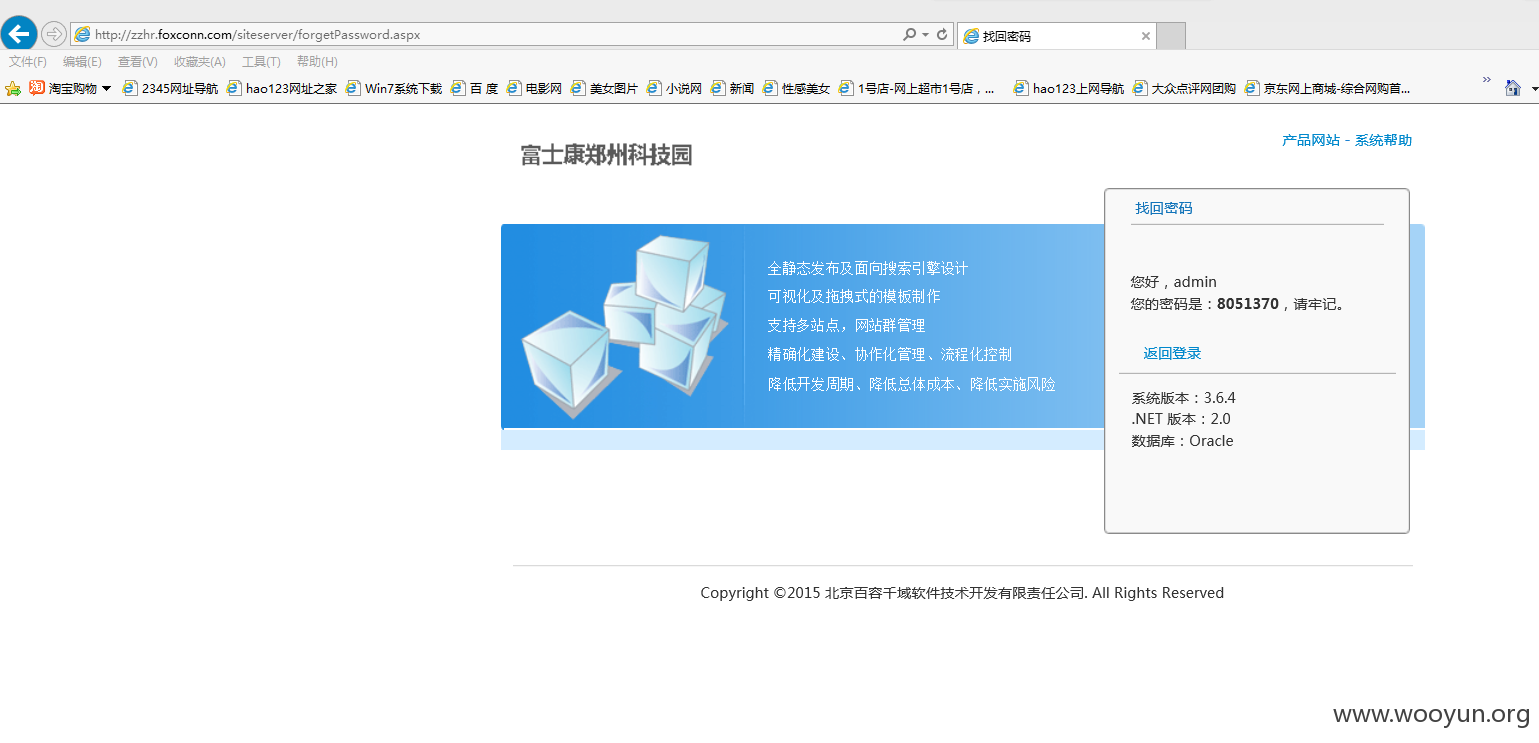Click the 找回密码 panel heading link

pos(1163,208)
